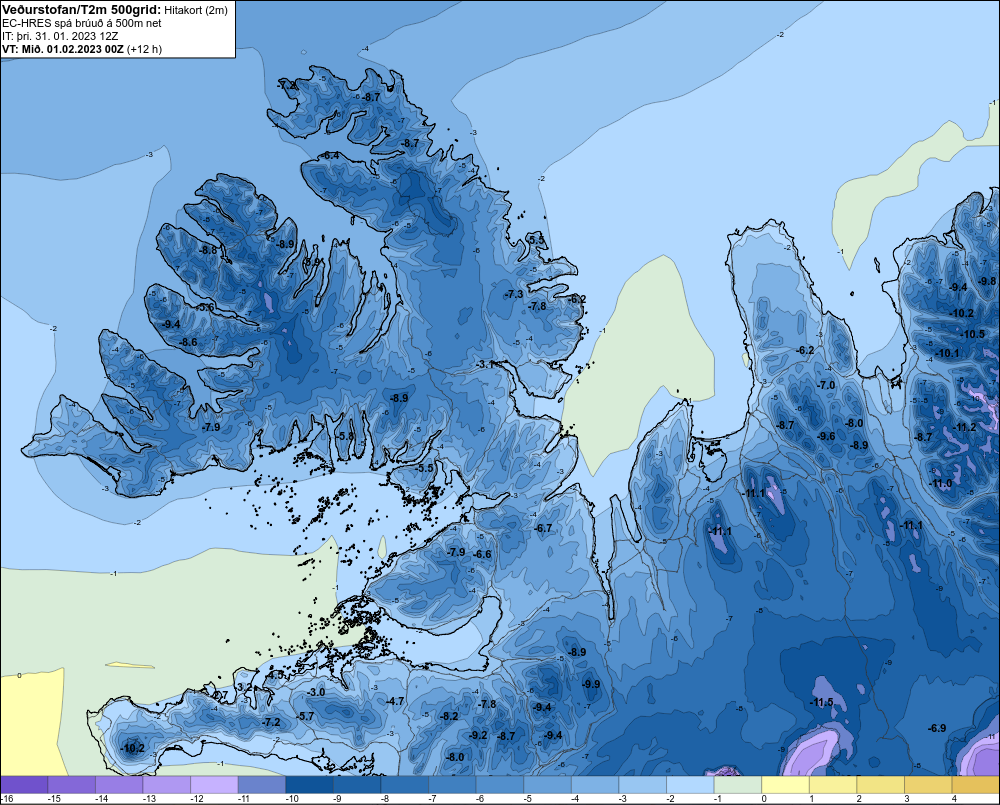Click the '-3.0' temperature label
Viewport: 1000px width, 805px height.
316,692
